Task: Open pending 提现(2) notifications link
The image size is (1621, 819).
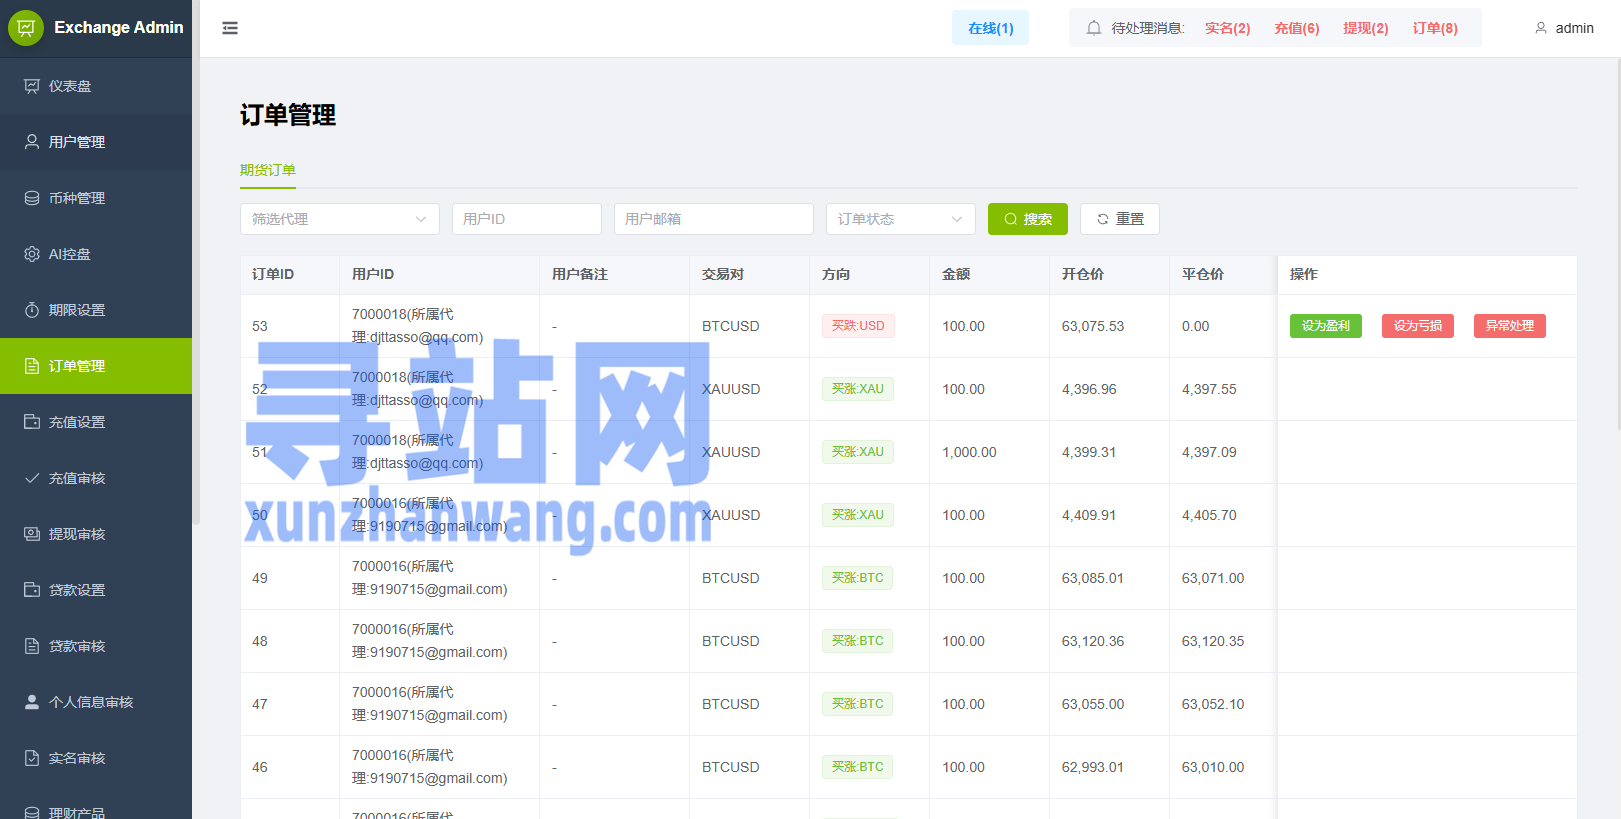Action: [x=1365, y=28]
